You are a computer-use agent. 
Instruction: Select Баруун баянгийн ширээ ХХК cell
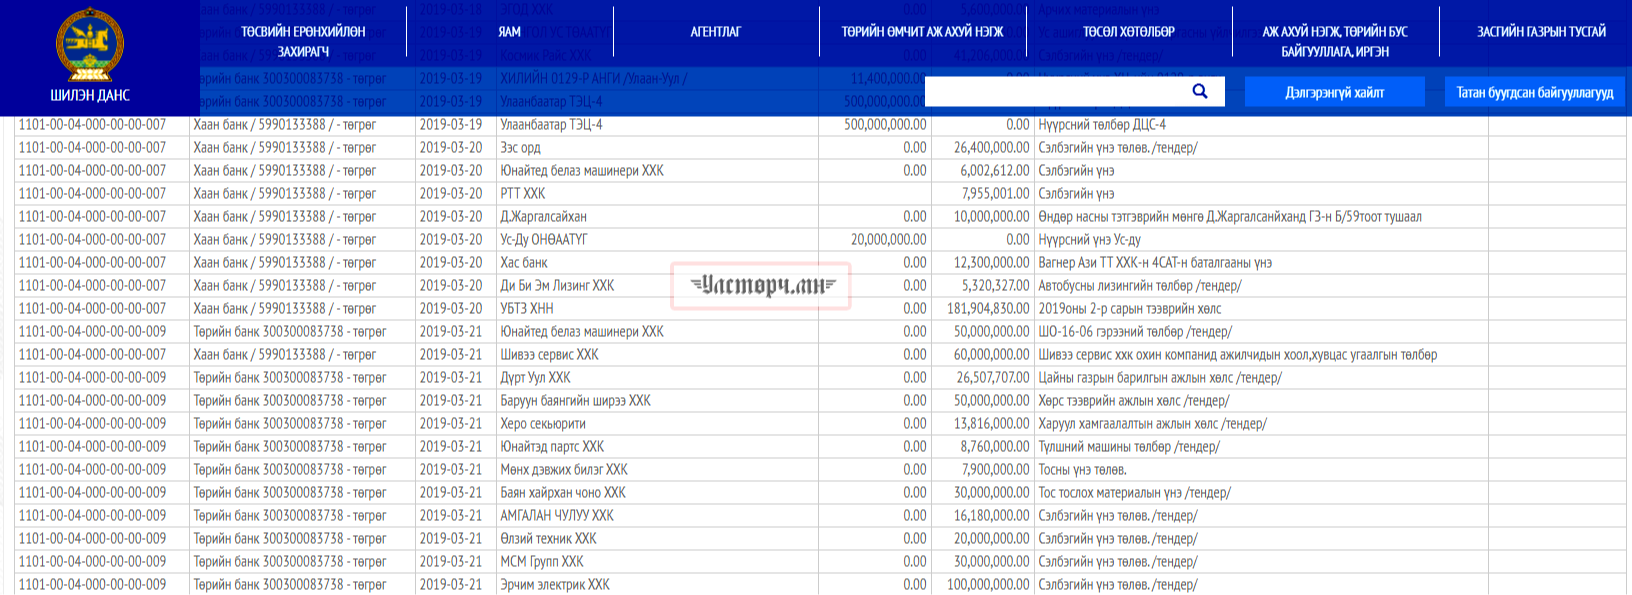click(x=575, y=401)
